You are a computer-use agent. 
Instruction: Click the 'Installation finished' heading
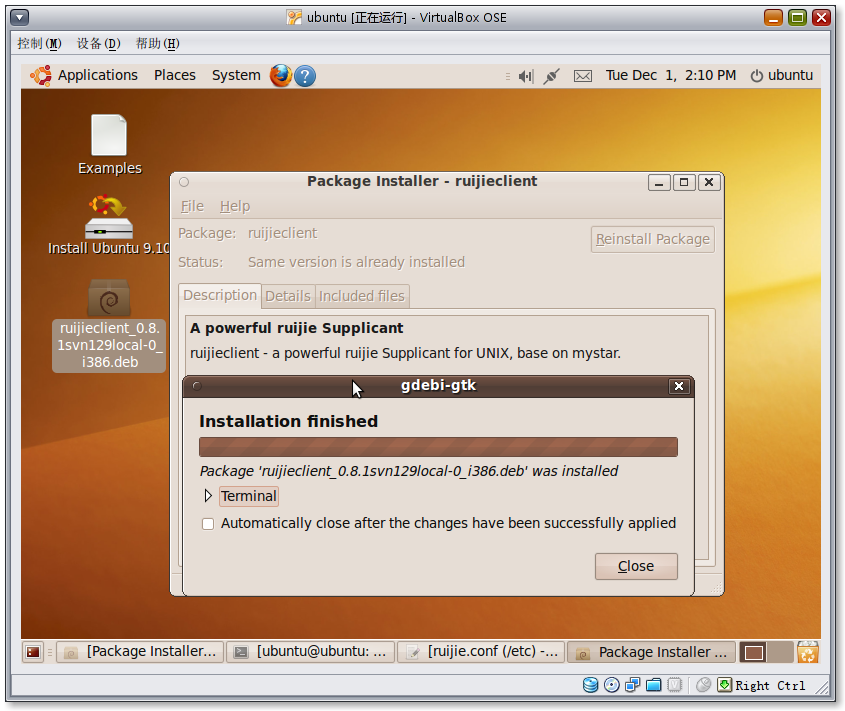tap(288, 422)
